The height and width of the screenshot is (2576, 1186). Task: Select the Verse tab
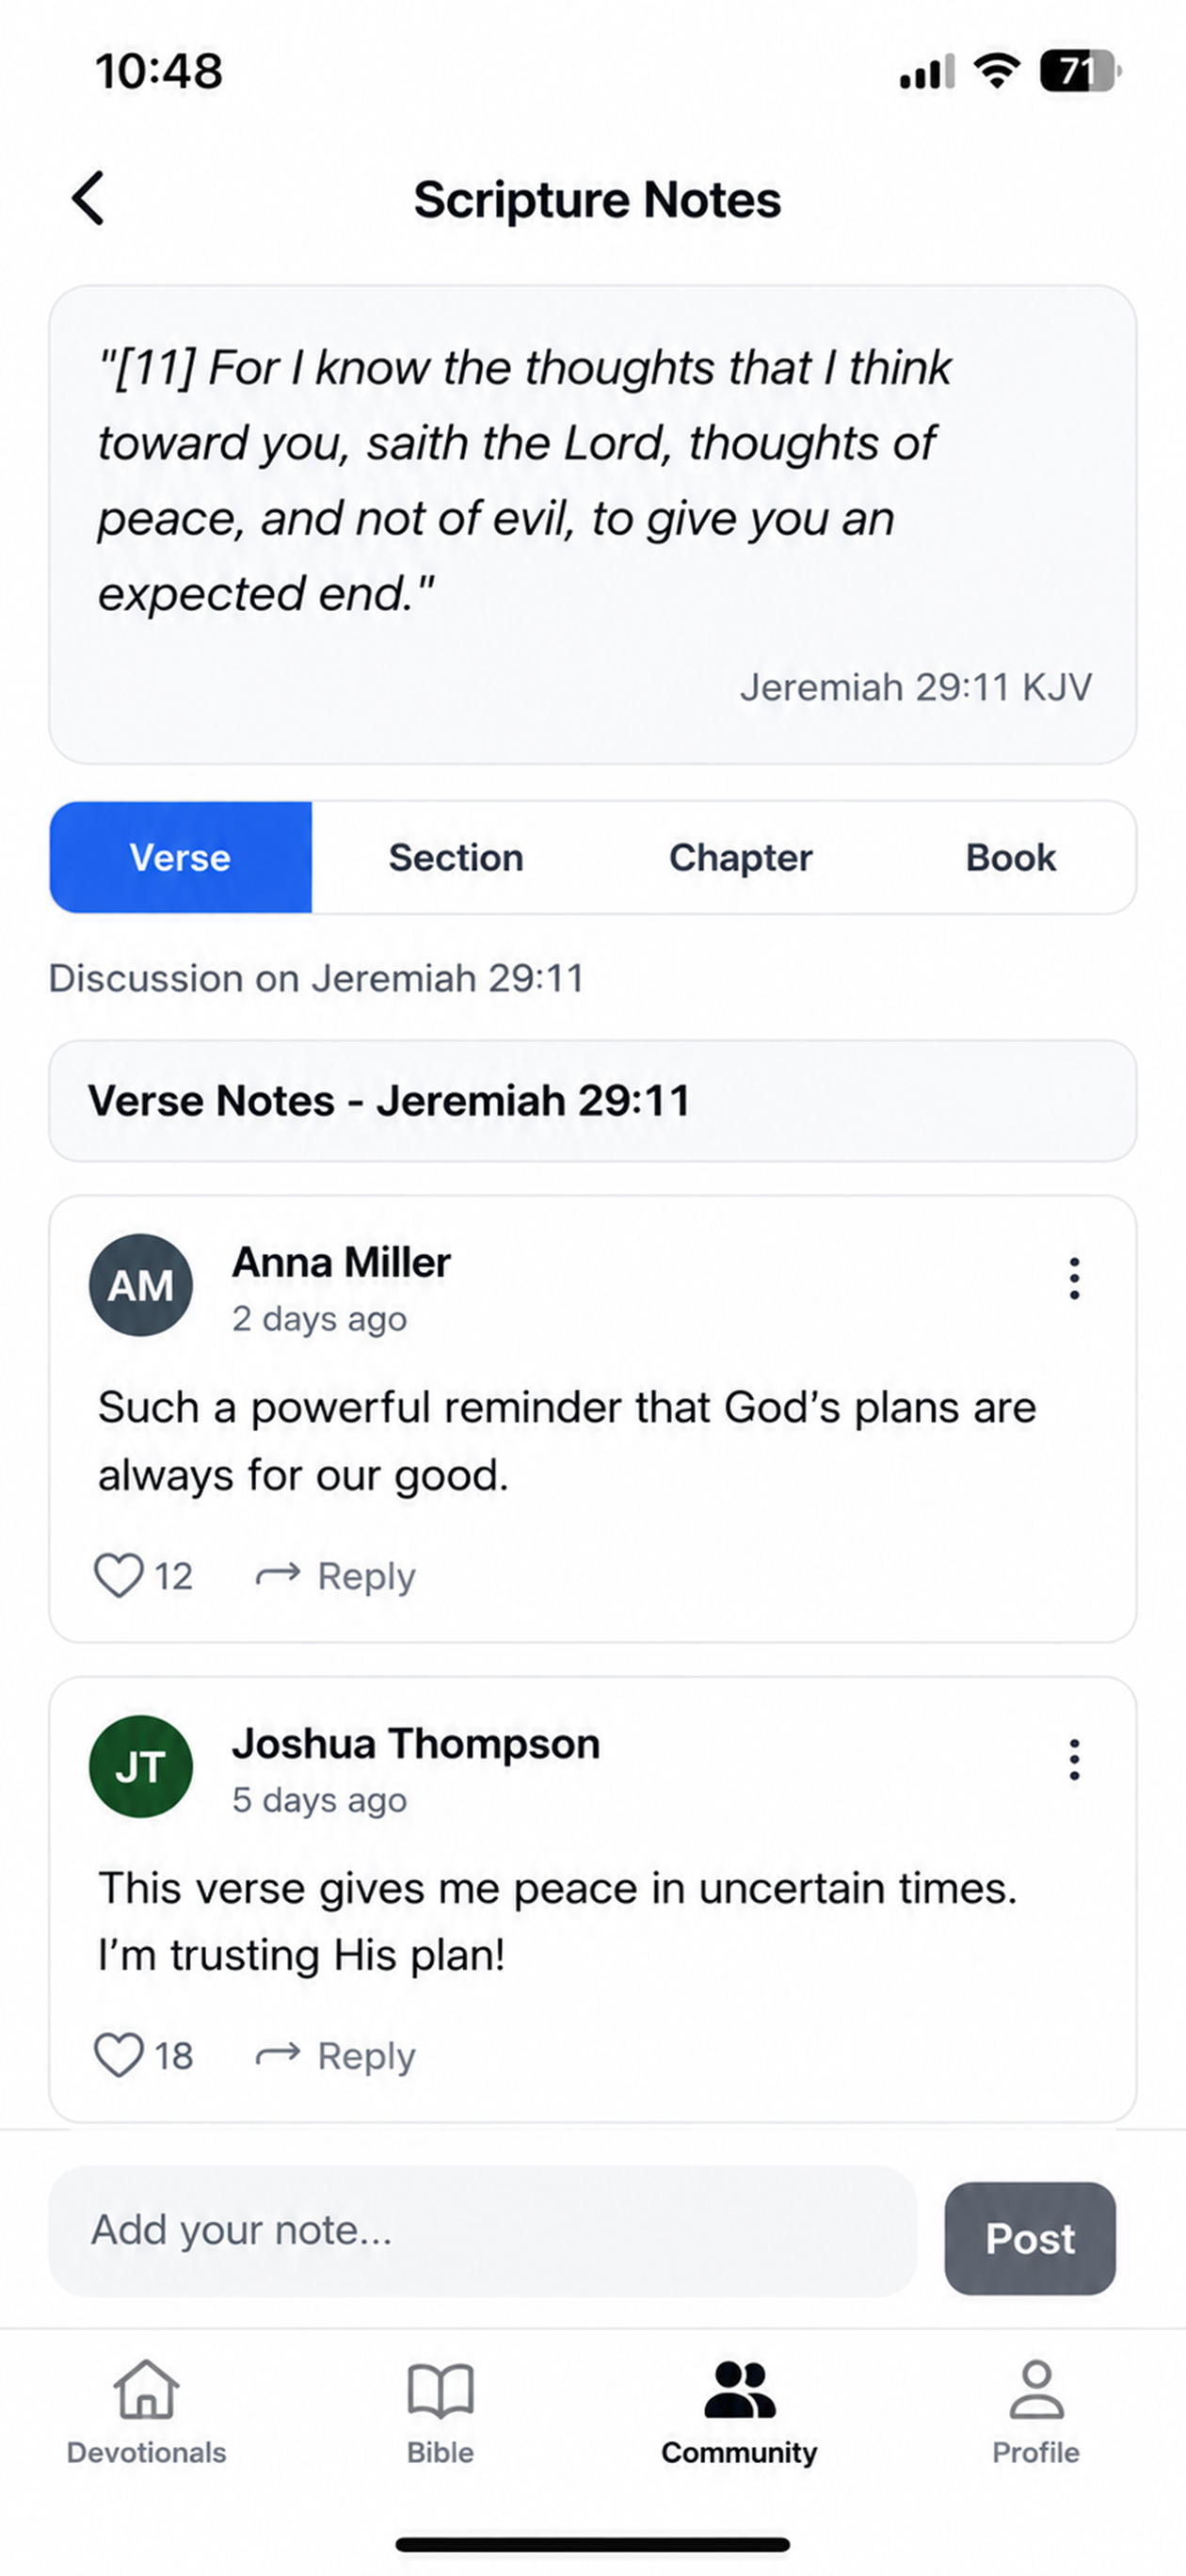[181, 857]
